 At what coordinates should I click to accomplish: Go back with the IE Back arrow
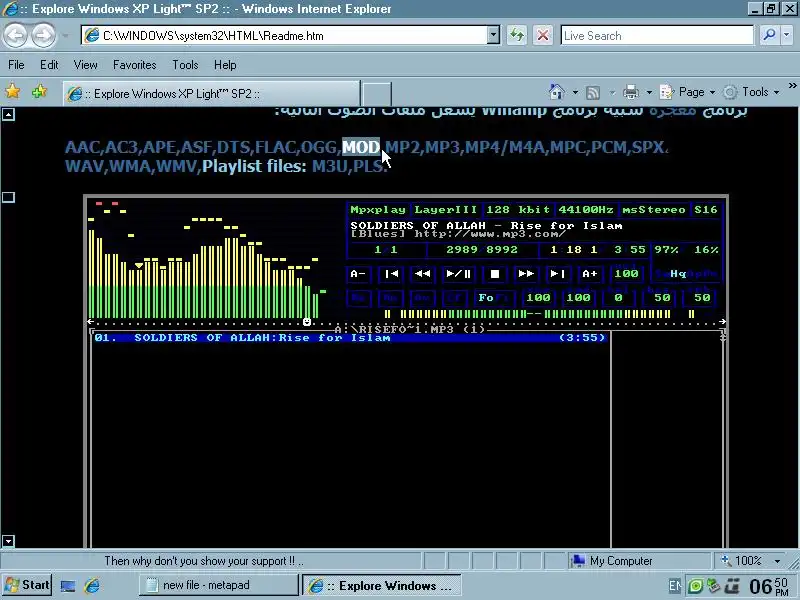point(16,36)
